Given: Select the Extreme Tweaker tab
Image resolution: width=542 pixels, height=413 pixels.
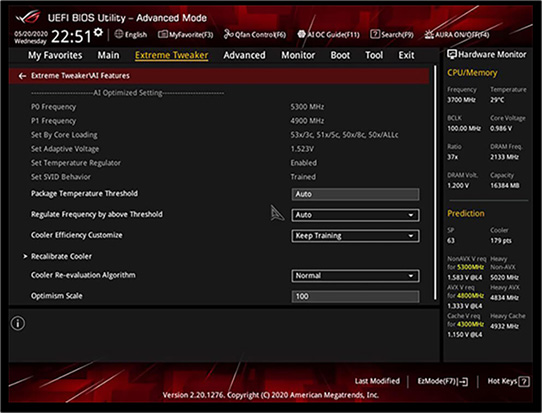Looking at the screenshot, I should click(x=171, y=55).
